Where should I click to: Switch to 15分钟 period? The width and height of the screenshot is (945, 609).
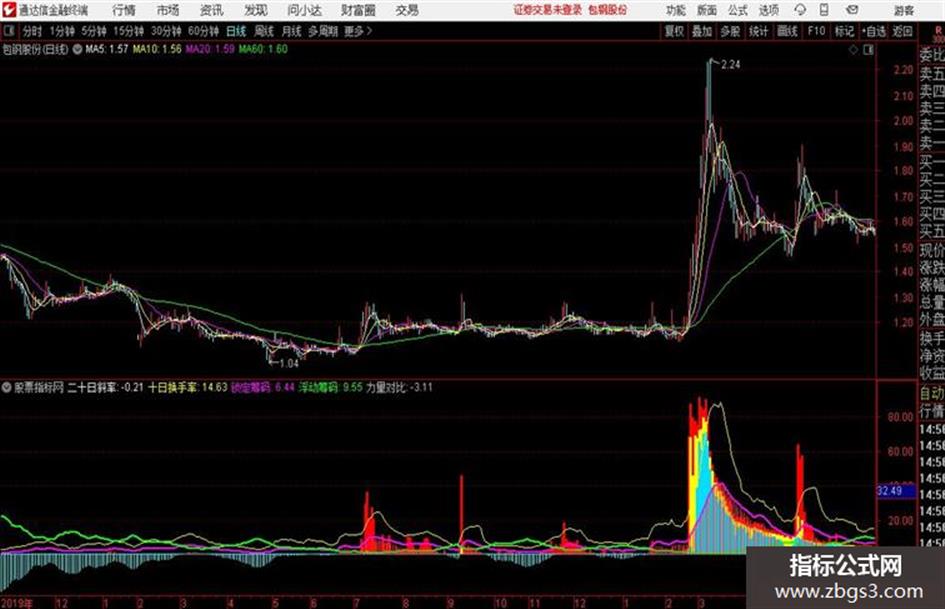[129, 31]
